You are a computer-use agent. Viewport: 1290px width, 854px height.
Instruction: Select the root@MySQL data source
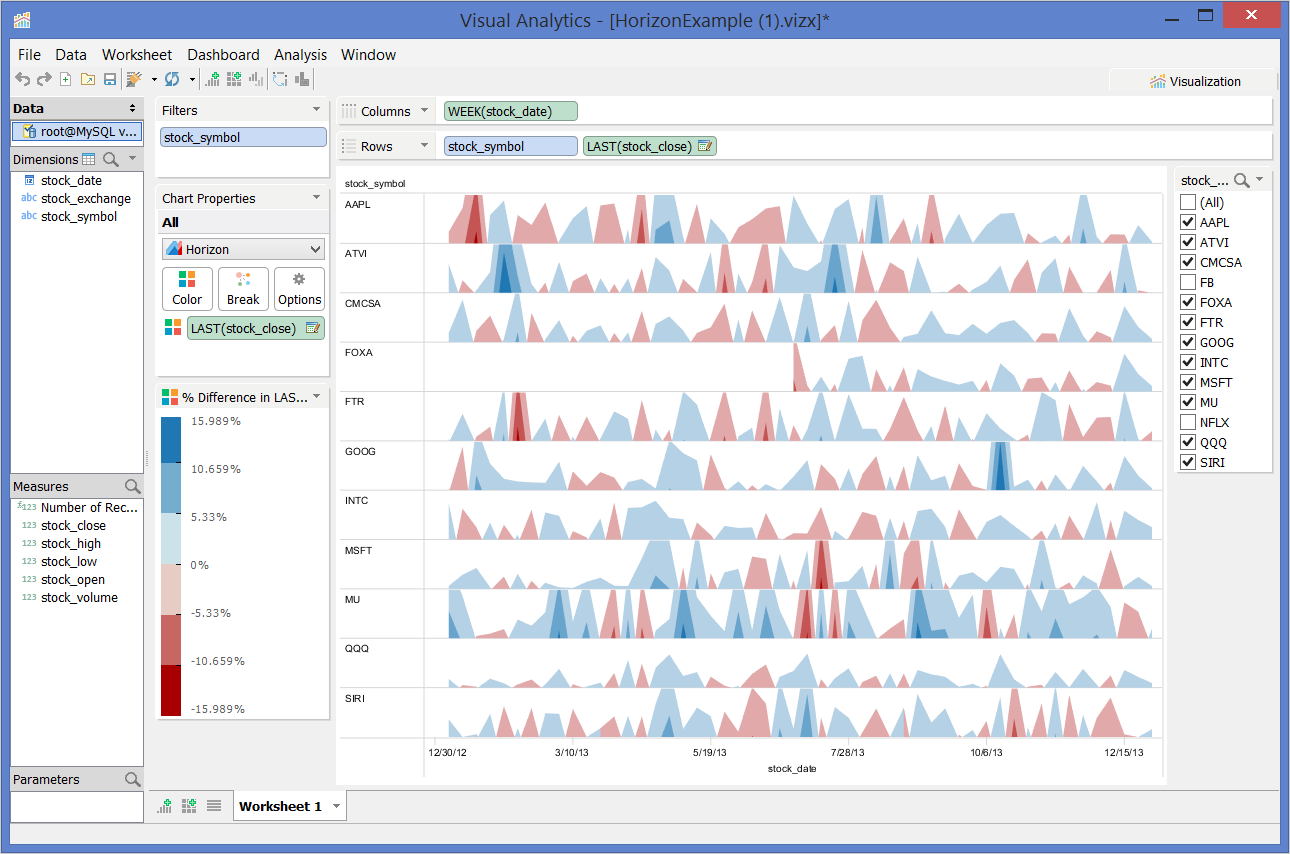[77, 131]
